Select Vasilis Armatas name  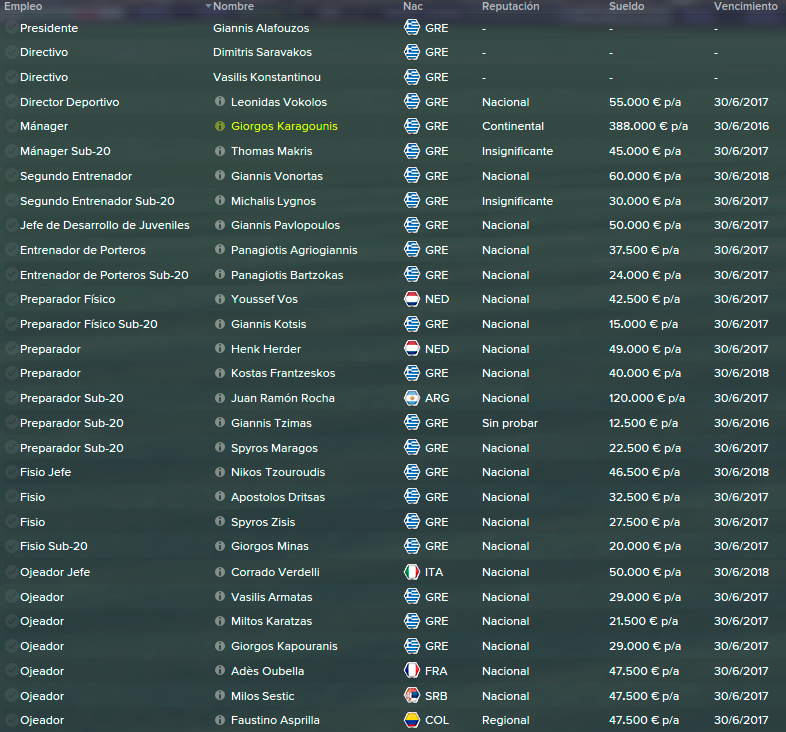coord(272,597)
